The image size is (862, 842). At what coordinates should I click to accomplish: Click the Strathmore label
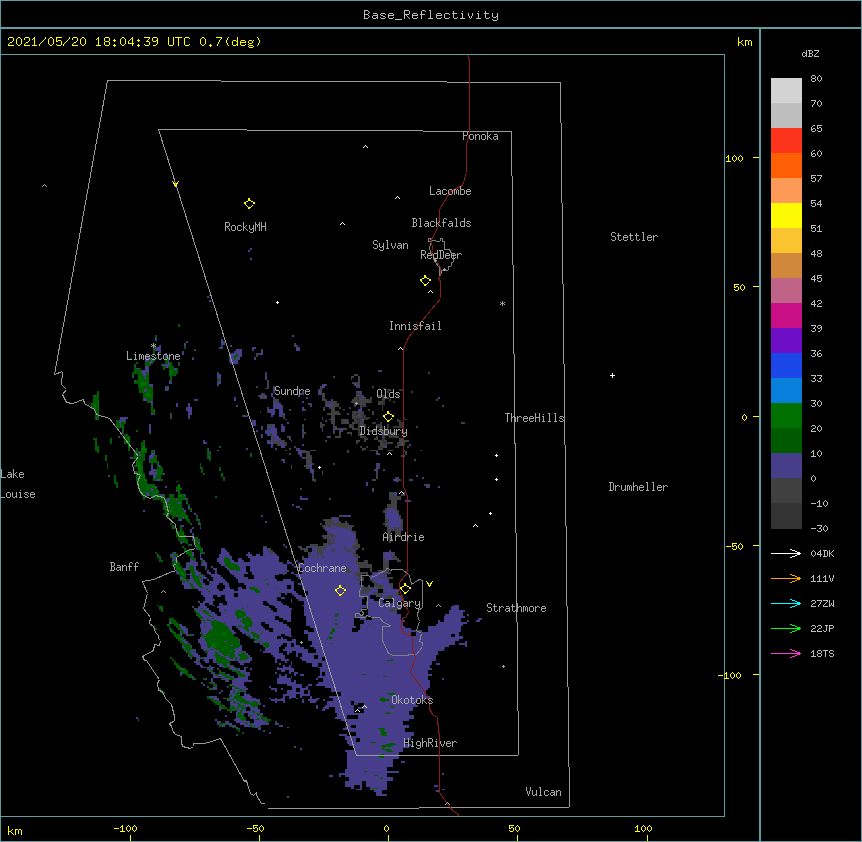click(x=516, y=608)
